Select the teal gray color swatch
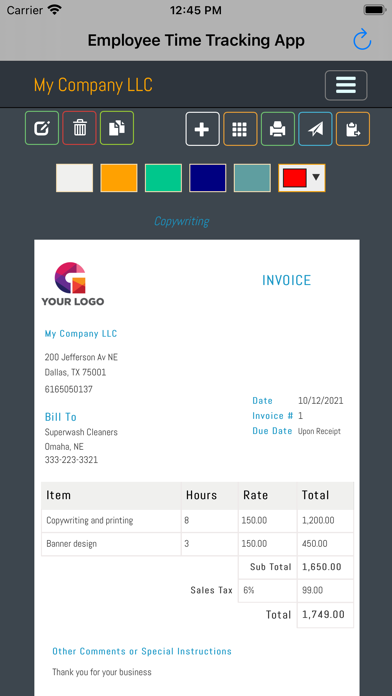Image resolution: width=392 pixels, height=696 pixels. 252,178
